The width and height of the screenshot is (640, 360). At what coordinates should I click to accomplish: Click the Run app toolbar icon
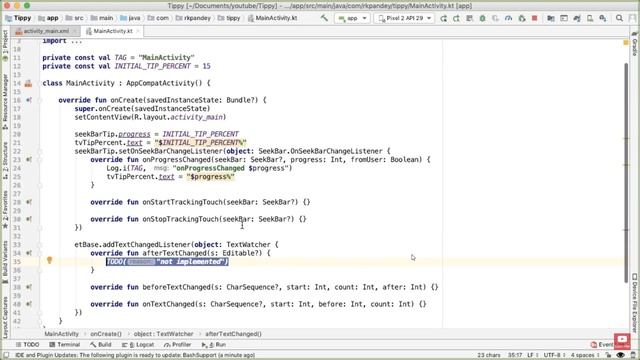pyautogui.click(x=444, y=18)
